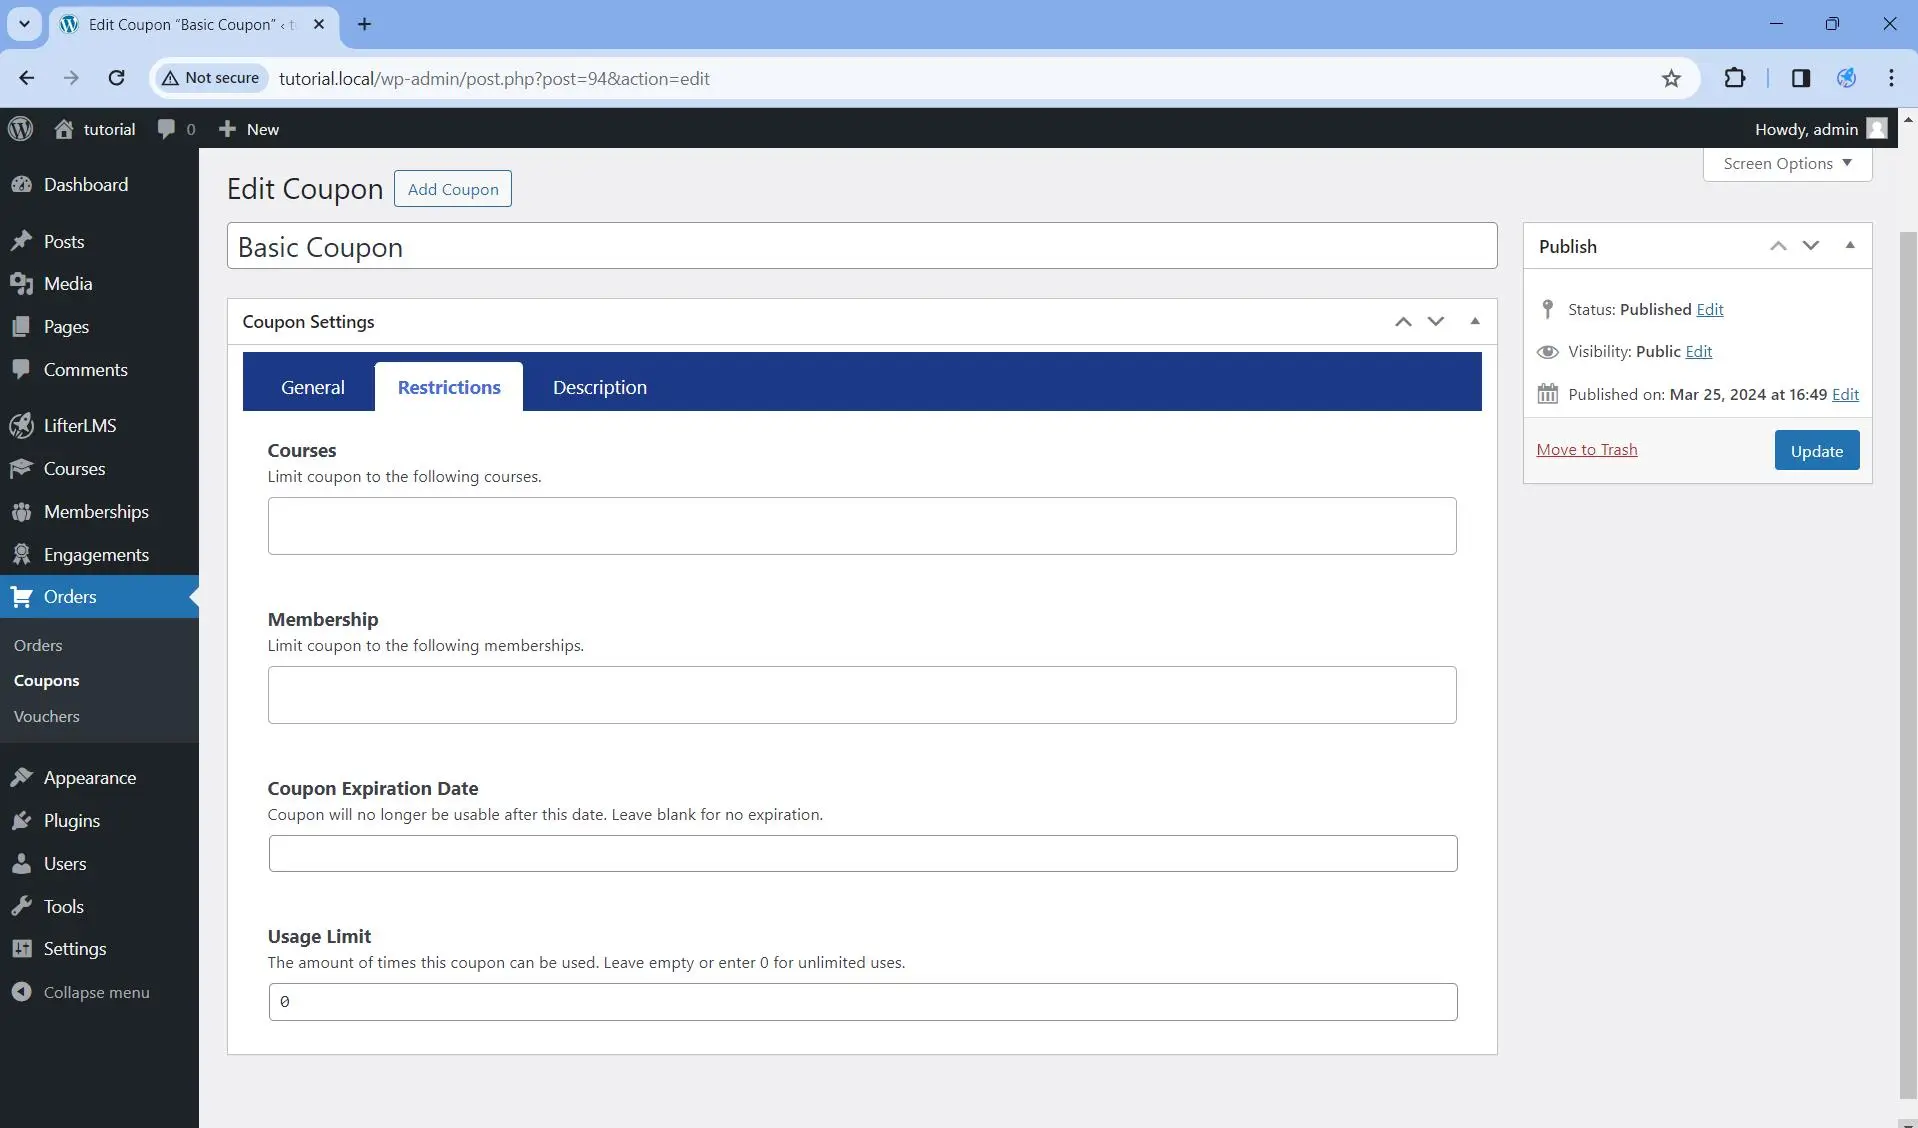Open the tab search dropdown chevron
This screenshot has width=1918, height=1128.
[24, 24]
